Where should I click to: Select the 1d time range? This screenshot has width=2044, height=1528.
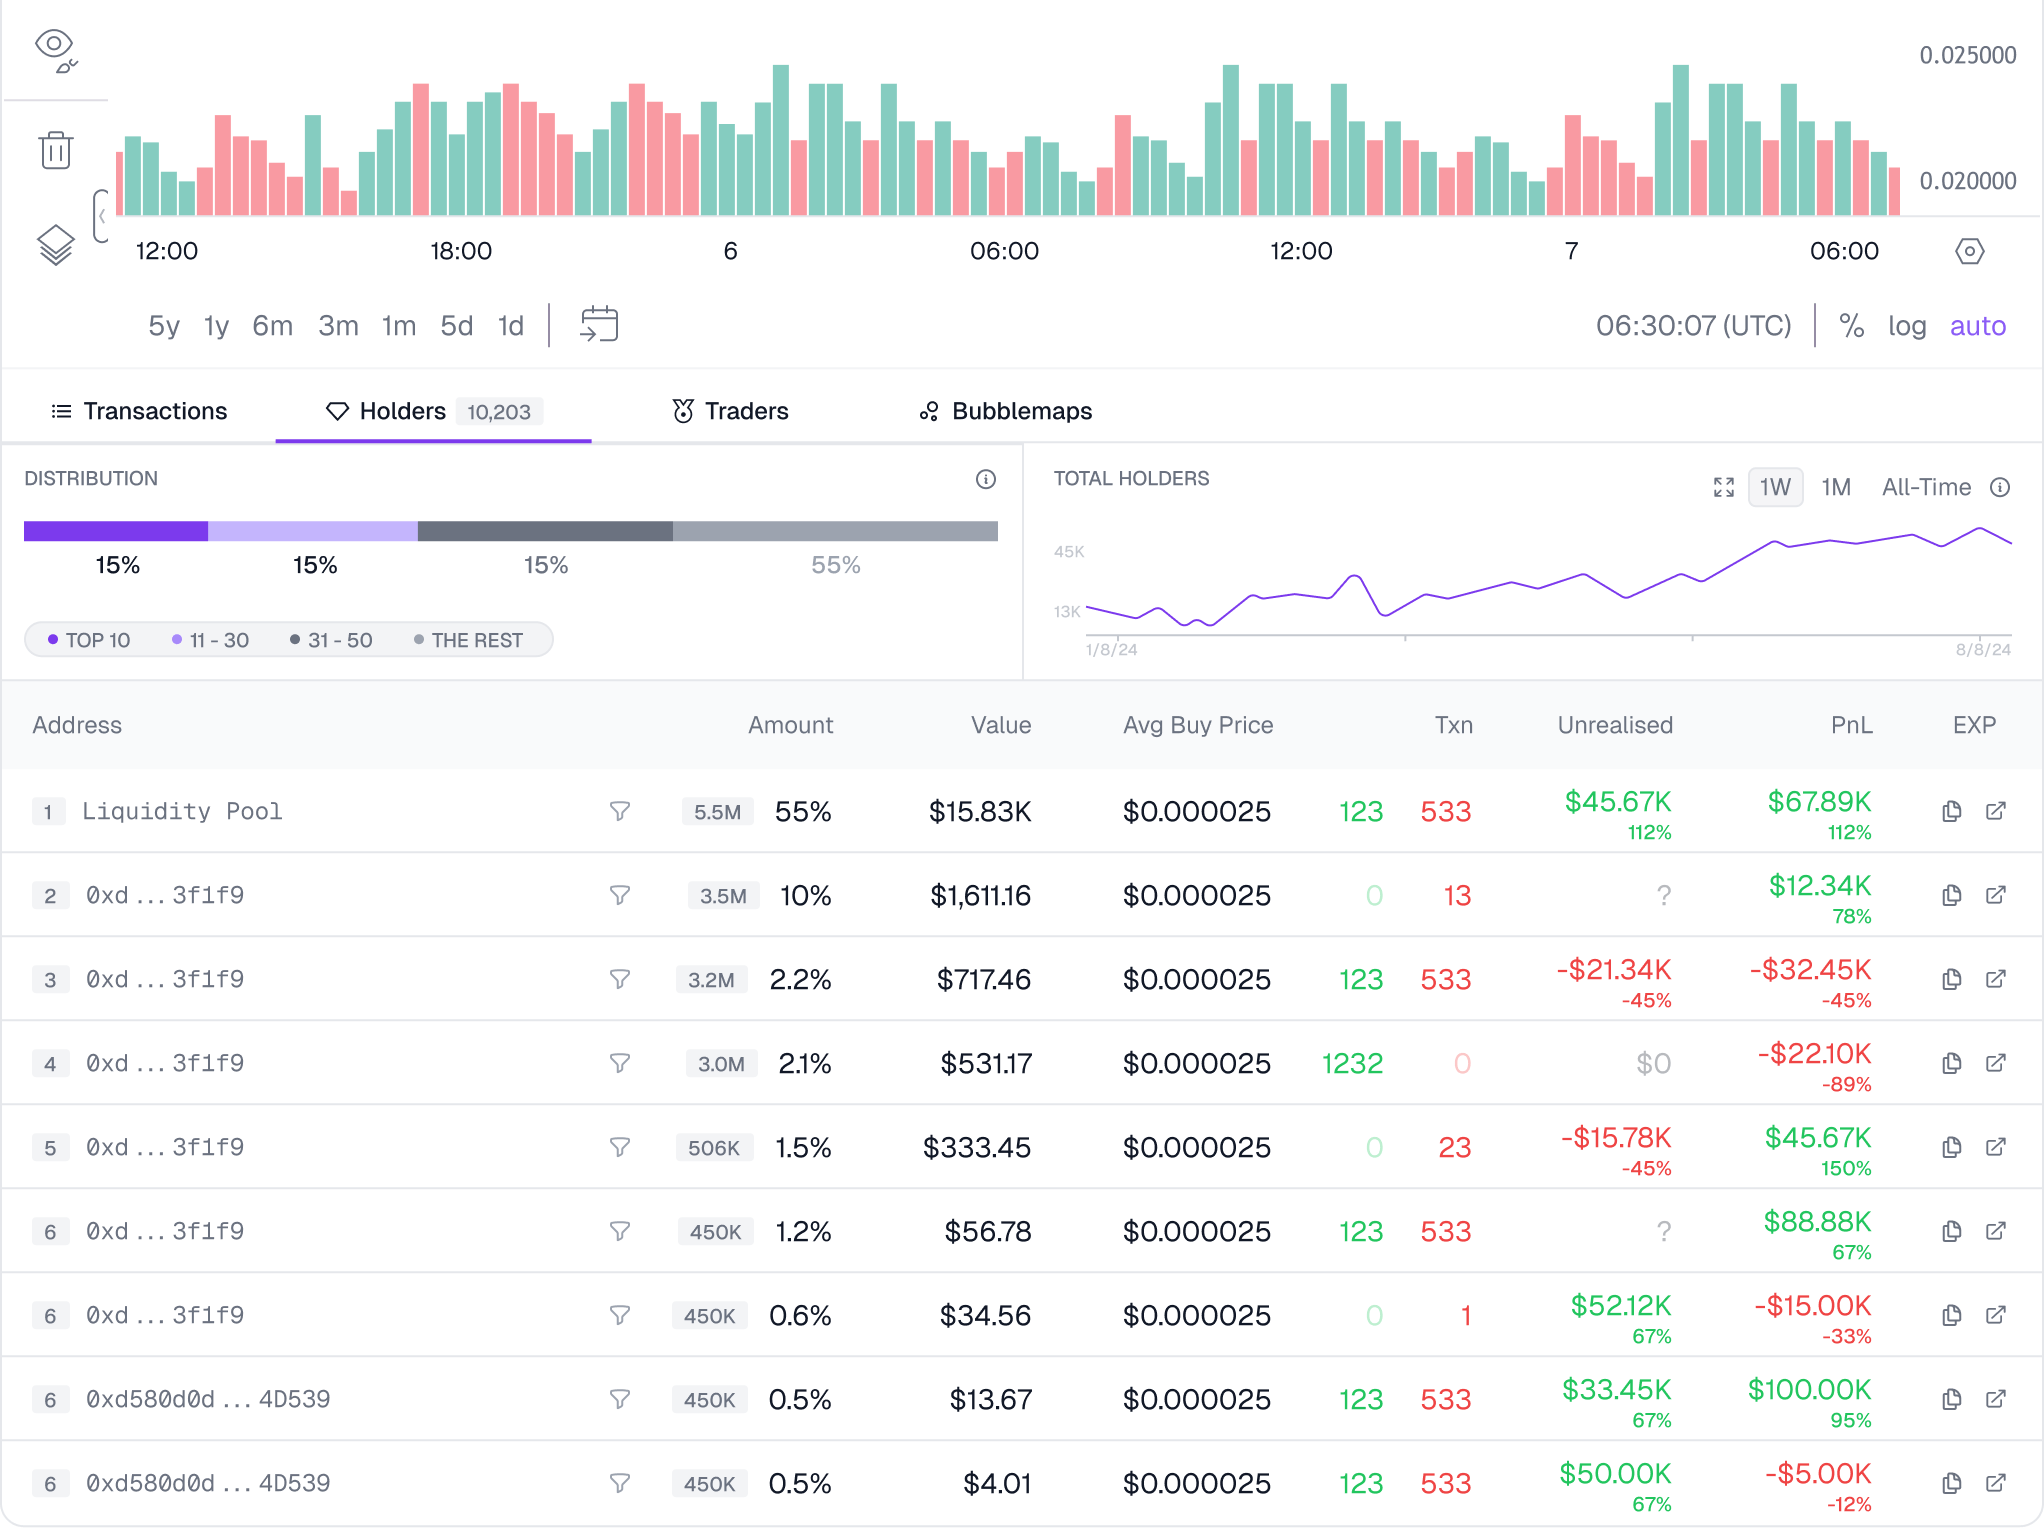[510, 326]
